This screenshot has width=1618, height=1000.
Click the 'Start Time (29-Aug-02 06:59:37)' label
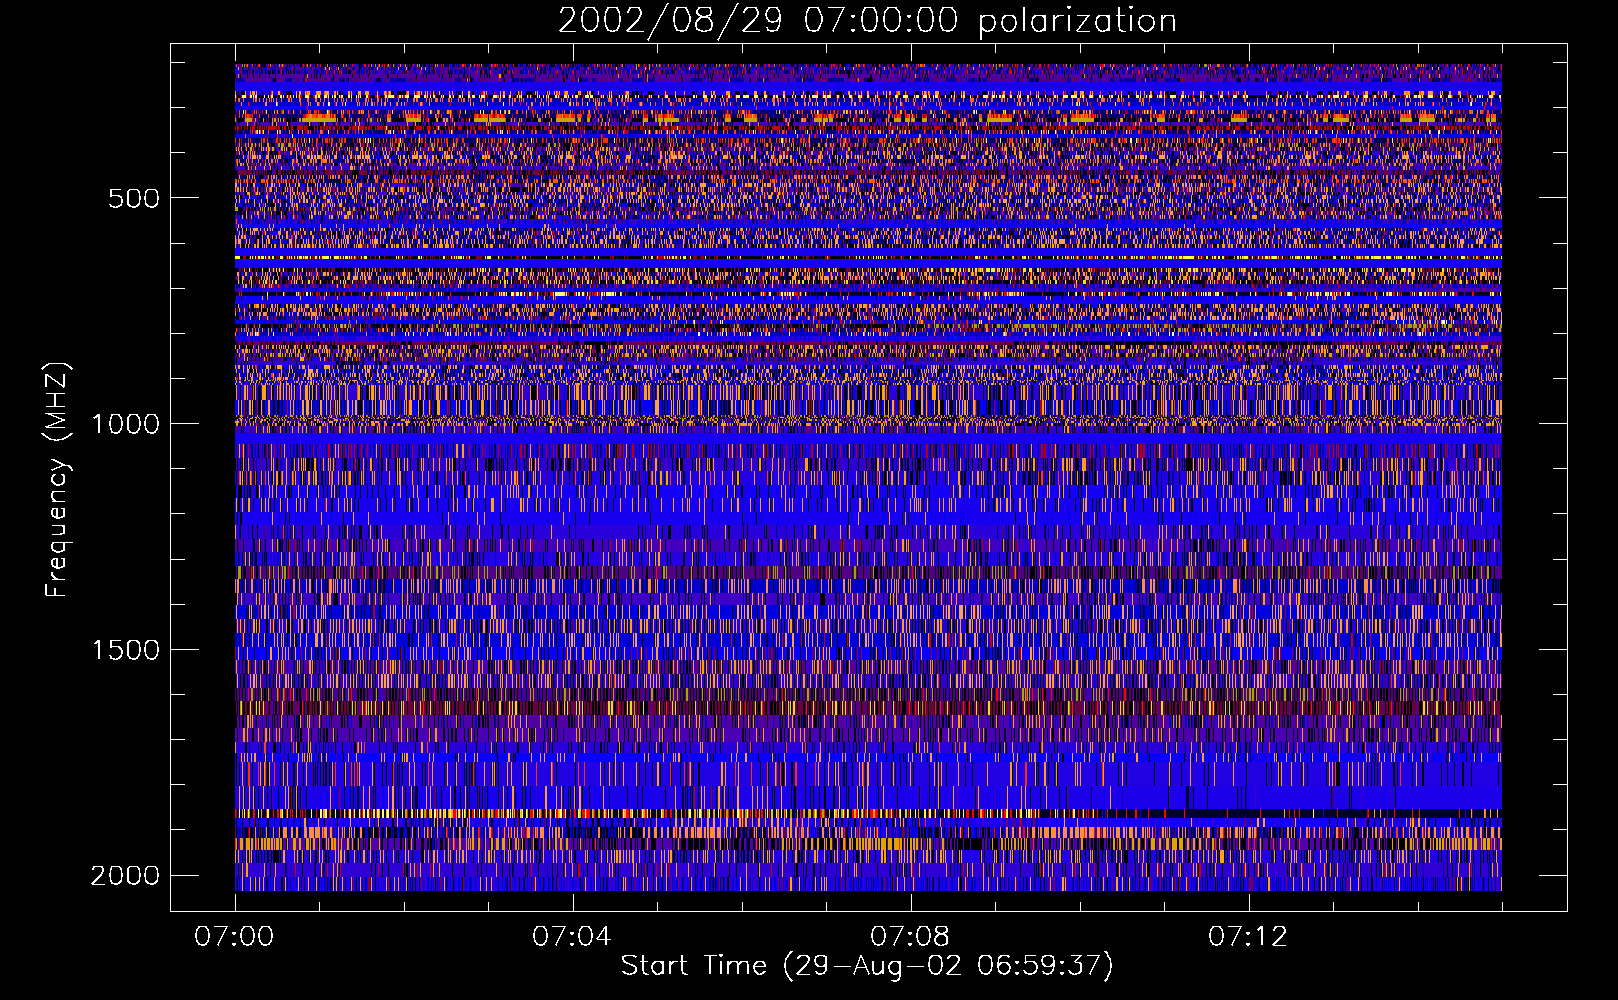tap(867, 966)
